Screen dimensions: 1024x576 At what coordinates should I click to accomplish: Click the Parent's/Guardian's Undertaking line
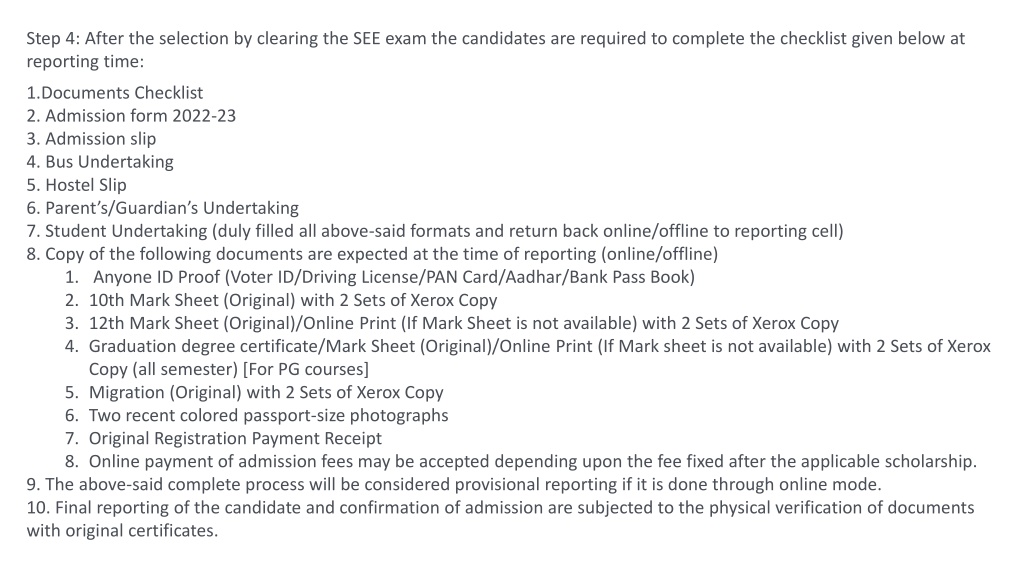[x=163, y=208]
